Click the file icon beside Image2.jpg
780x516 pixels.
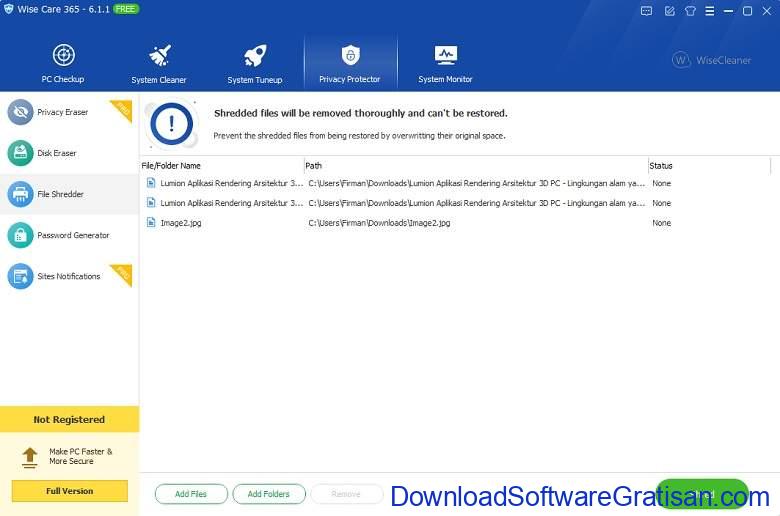[x=151, y=222]
